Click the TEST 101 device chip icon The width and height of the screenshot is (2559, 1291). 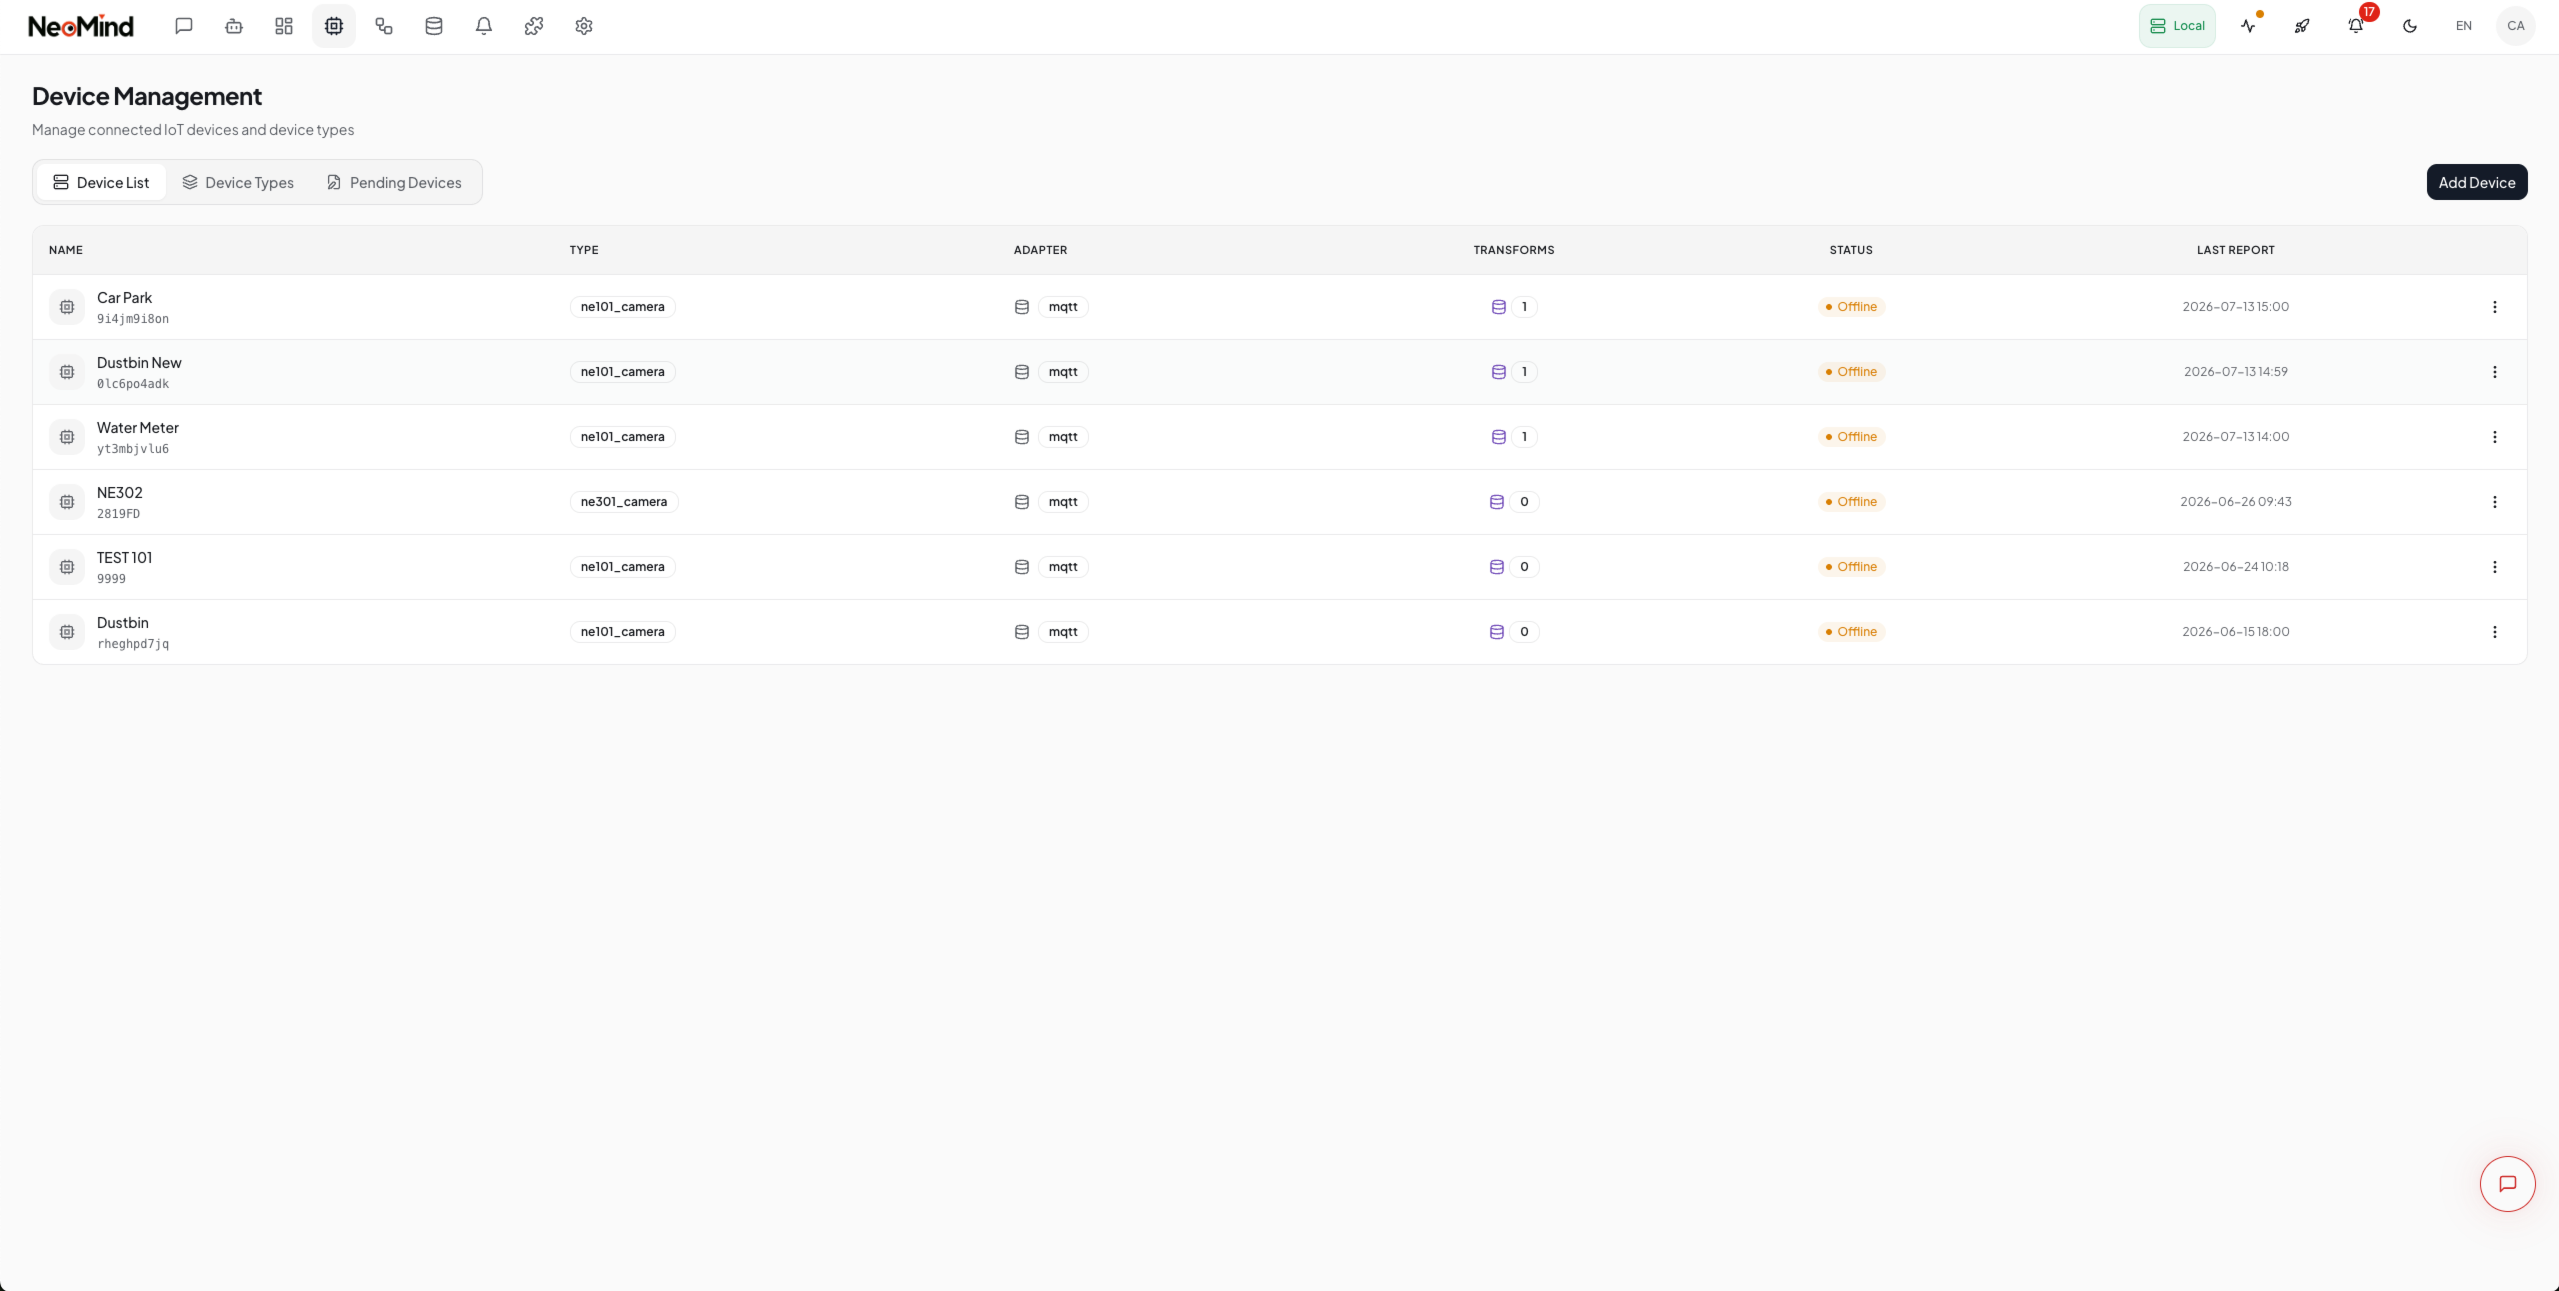point(67,567)
